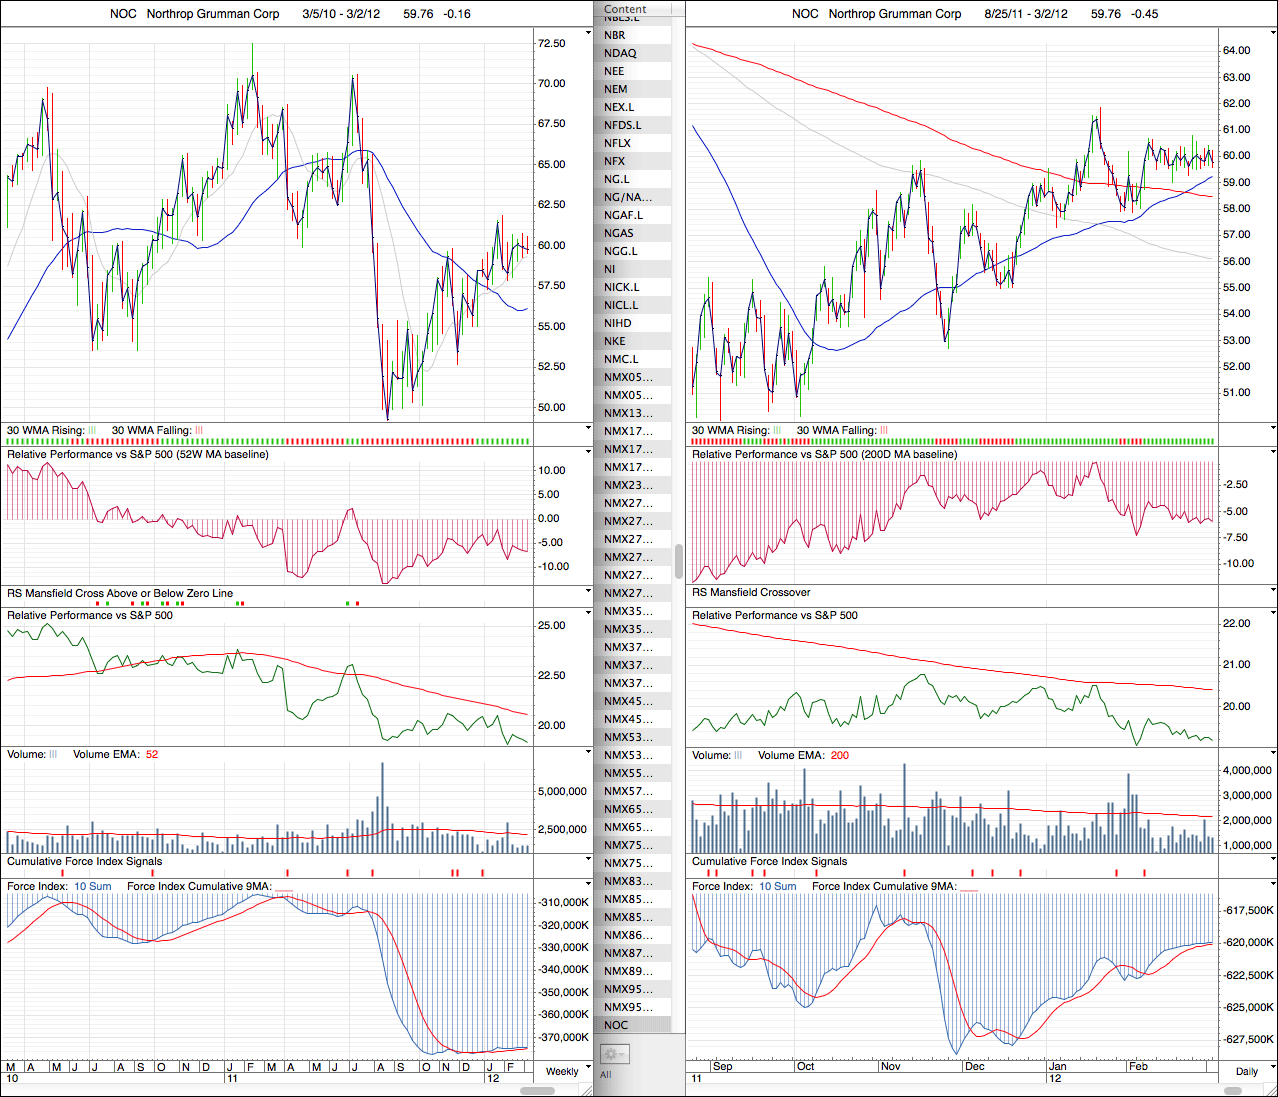Click the symbol list vertical scrollbar thumb
1278x1097 pixels.
pyautogui.click(x=680, y=562)
